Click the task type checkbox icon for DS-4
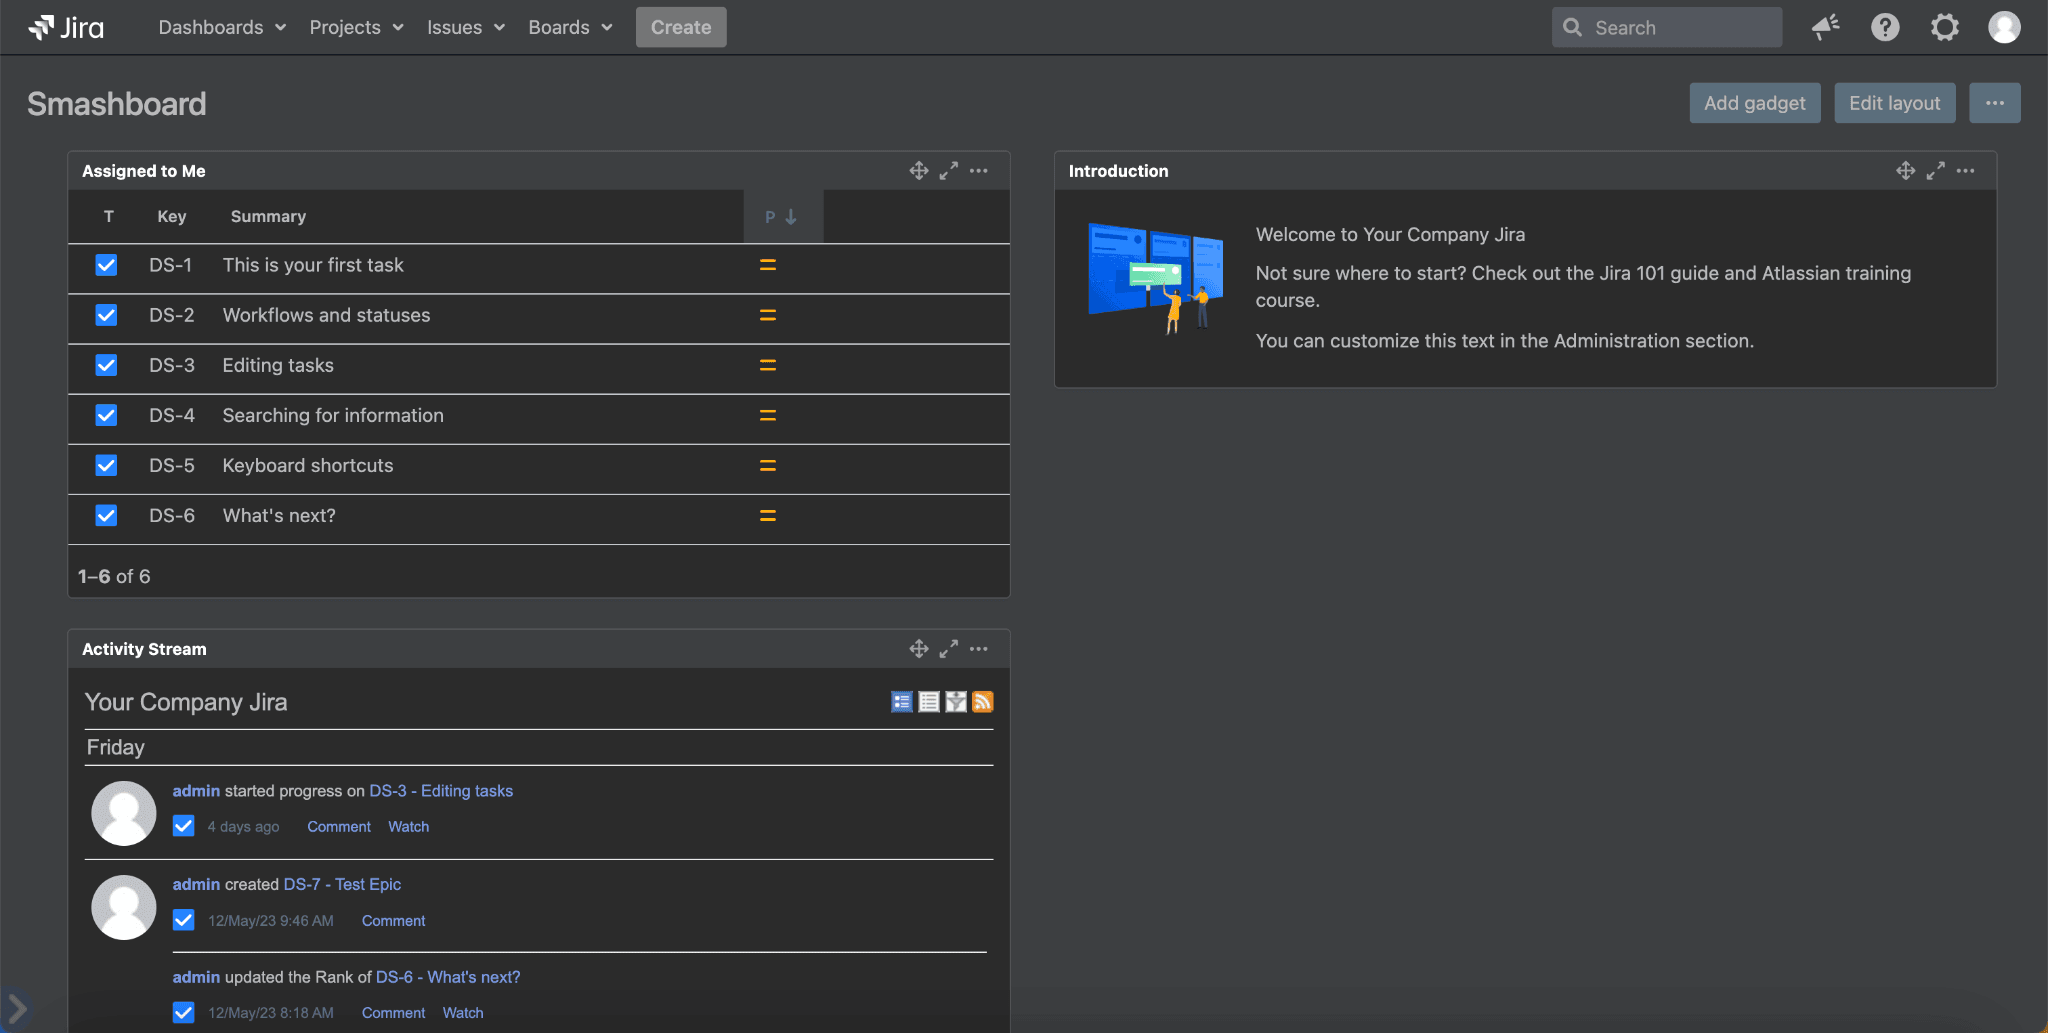This screenshot has height=1033, width=2048. [x=106, y=415]
